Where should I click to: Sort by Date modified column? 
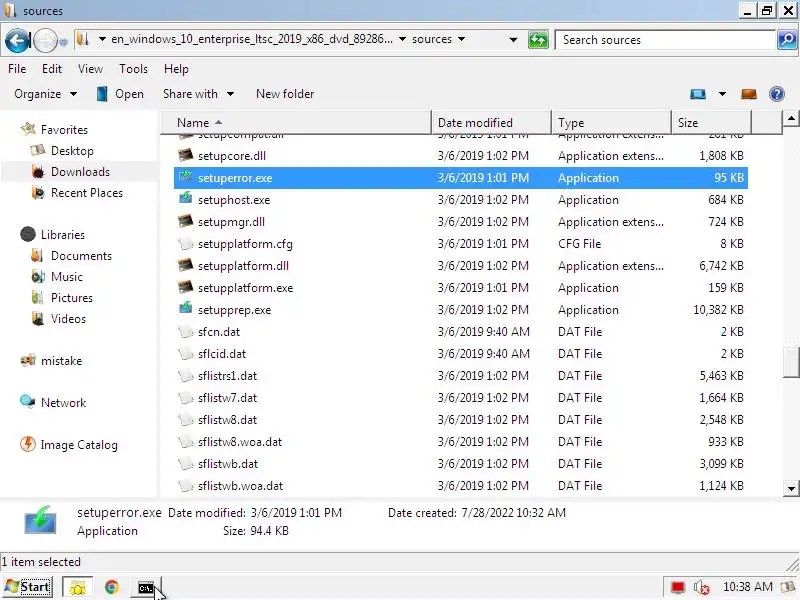pyautogui.click(x=491, y=122)
